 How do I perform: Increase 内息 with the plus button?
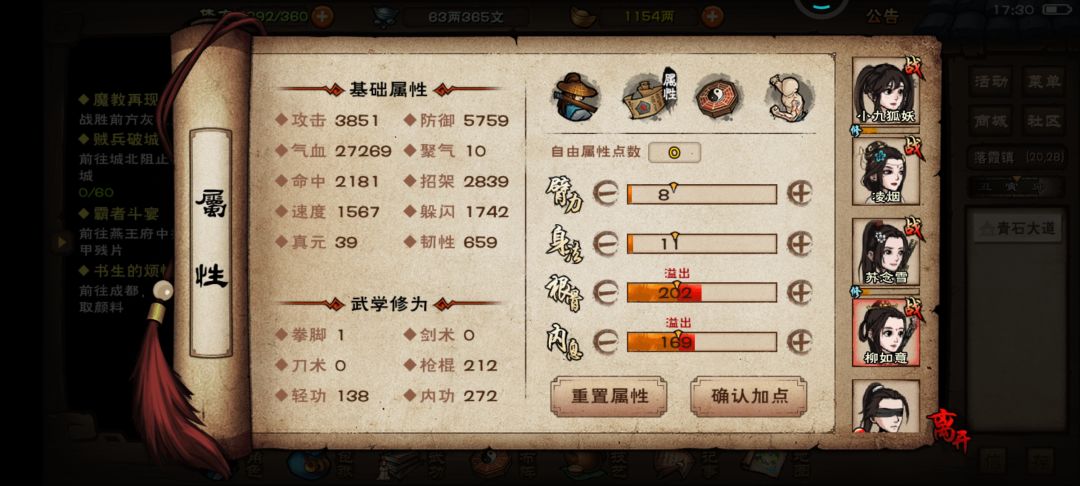point(800,341)
